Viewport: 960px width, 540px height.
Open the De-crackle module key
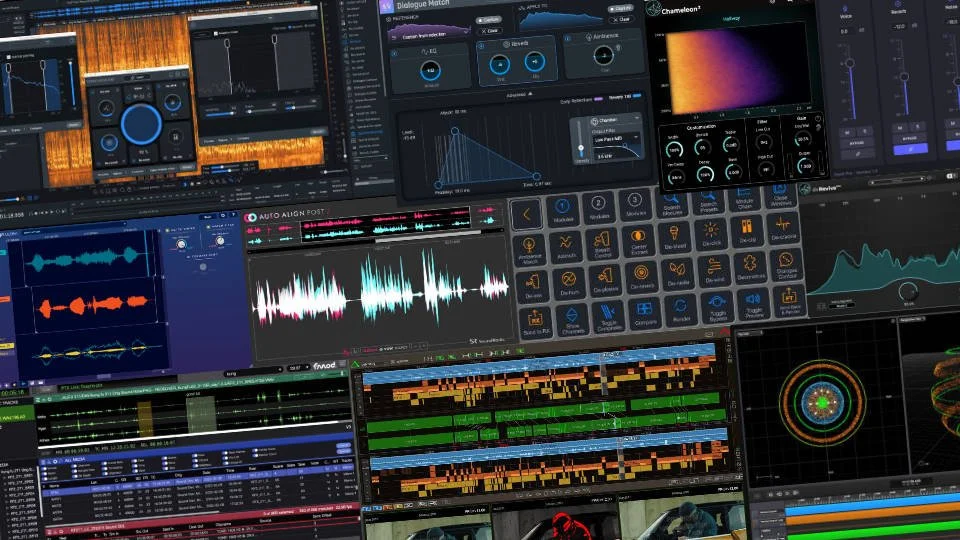783,228
